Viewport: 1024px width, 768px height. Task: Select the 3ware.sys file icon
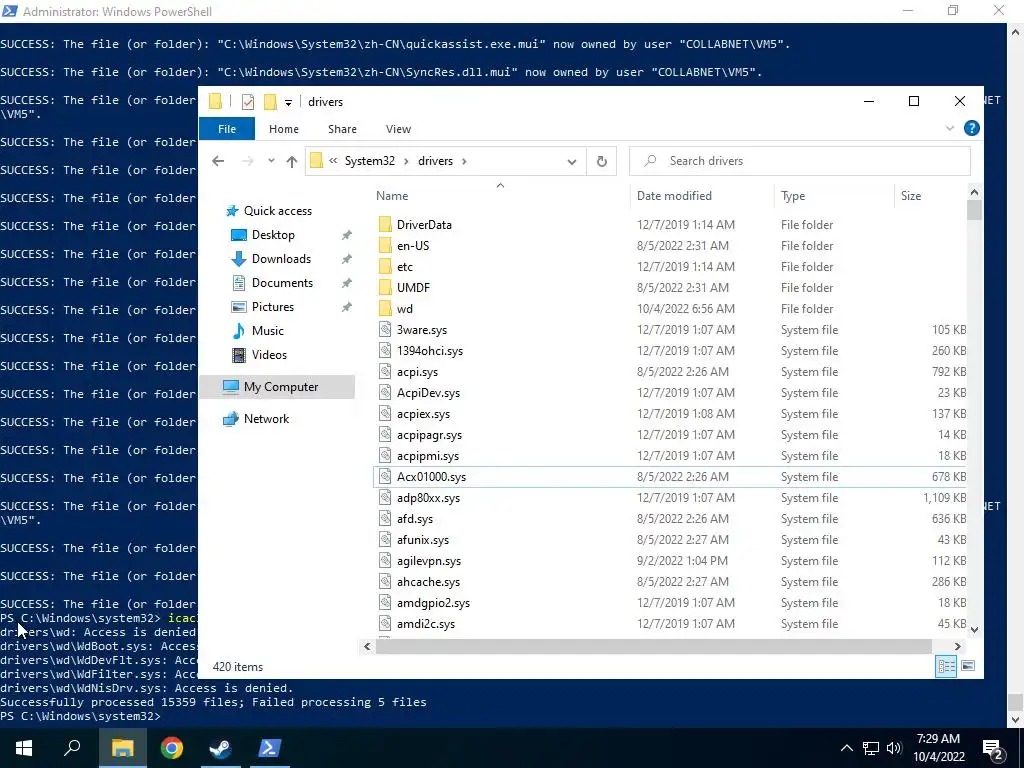[x=385, y=330]
